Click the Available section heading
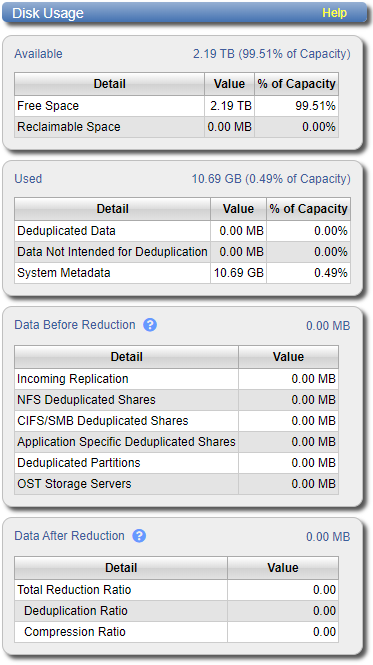 point(38,54)
